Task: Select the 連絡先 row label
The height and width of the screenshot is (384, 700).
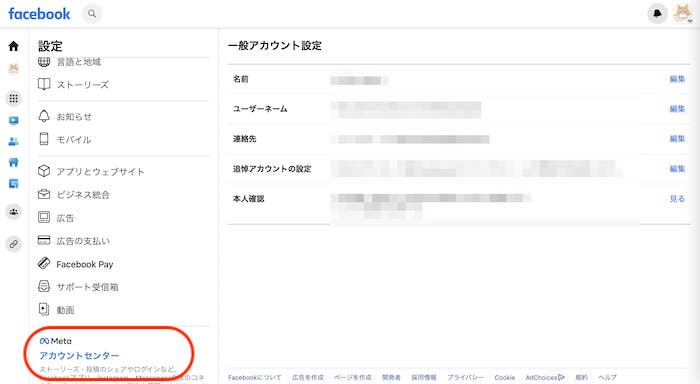Action: [x=245, y=139]
